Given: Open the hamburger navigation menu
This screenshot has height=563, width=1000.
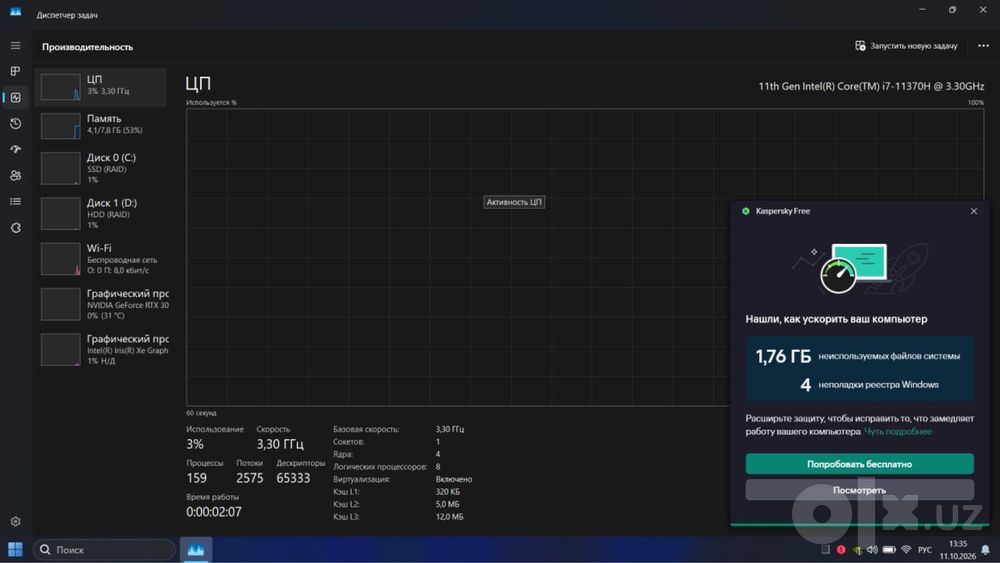Looking at the screenshot, I should pos(15,46).
